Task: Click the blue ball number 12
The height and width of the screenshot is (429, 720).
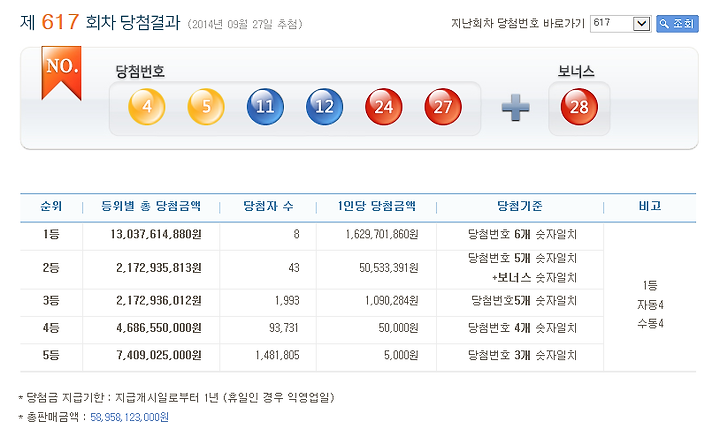Action: pos(324,107)
